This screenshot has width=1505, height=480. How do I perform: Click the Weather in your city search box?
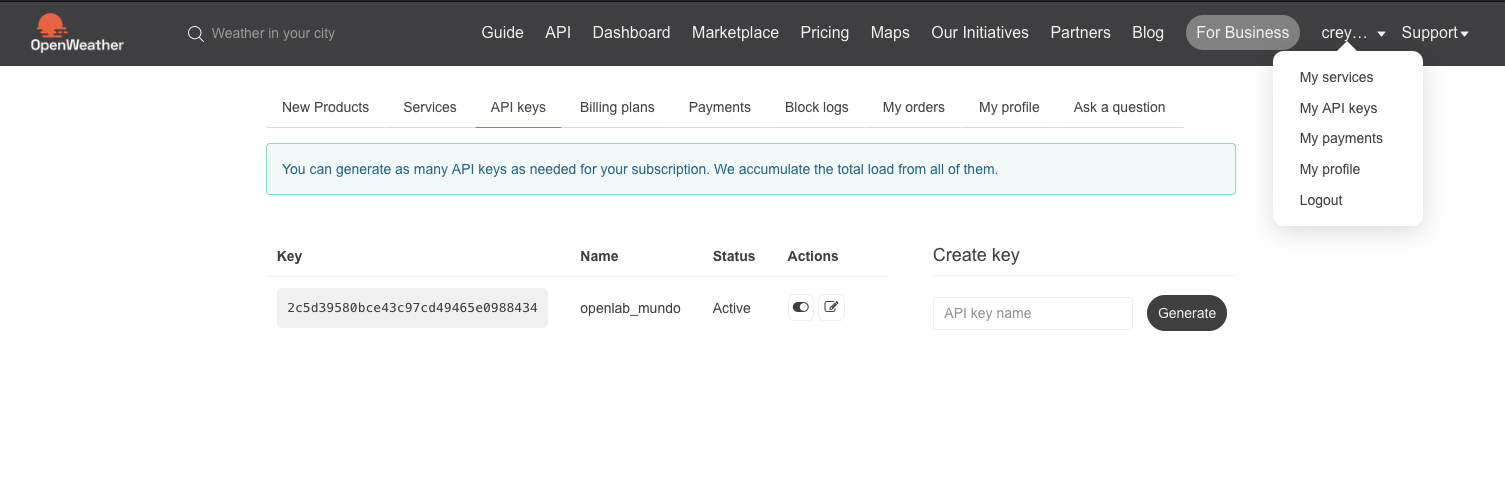(x=273, y=34)
